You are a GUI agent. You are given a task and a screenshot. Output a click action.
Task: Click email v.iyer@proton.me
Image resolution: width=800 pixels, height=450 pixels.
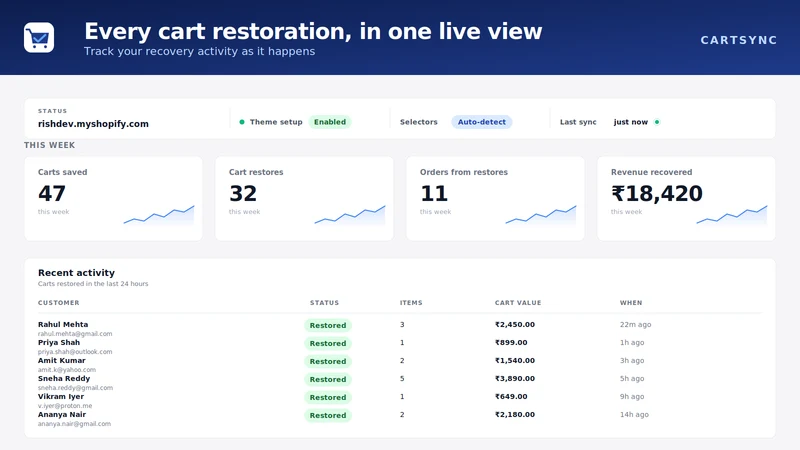(x=65, y=406)
